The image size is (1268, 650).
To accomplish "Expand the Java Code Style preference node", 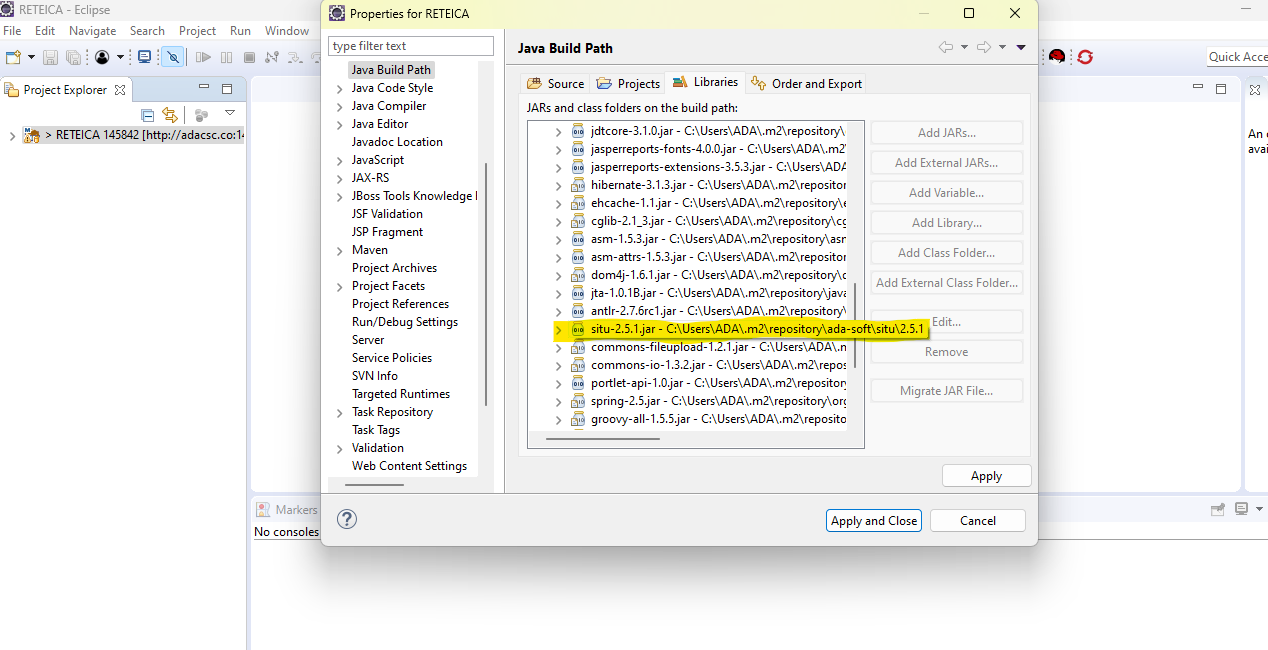I will click(x=340, y=89).
